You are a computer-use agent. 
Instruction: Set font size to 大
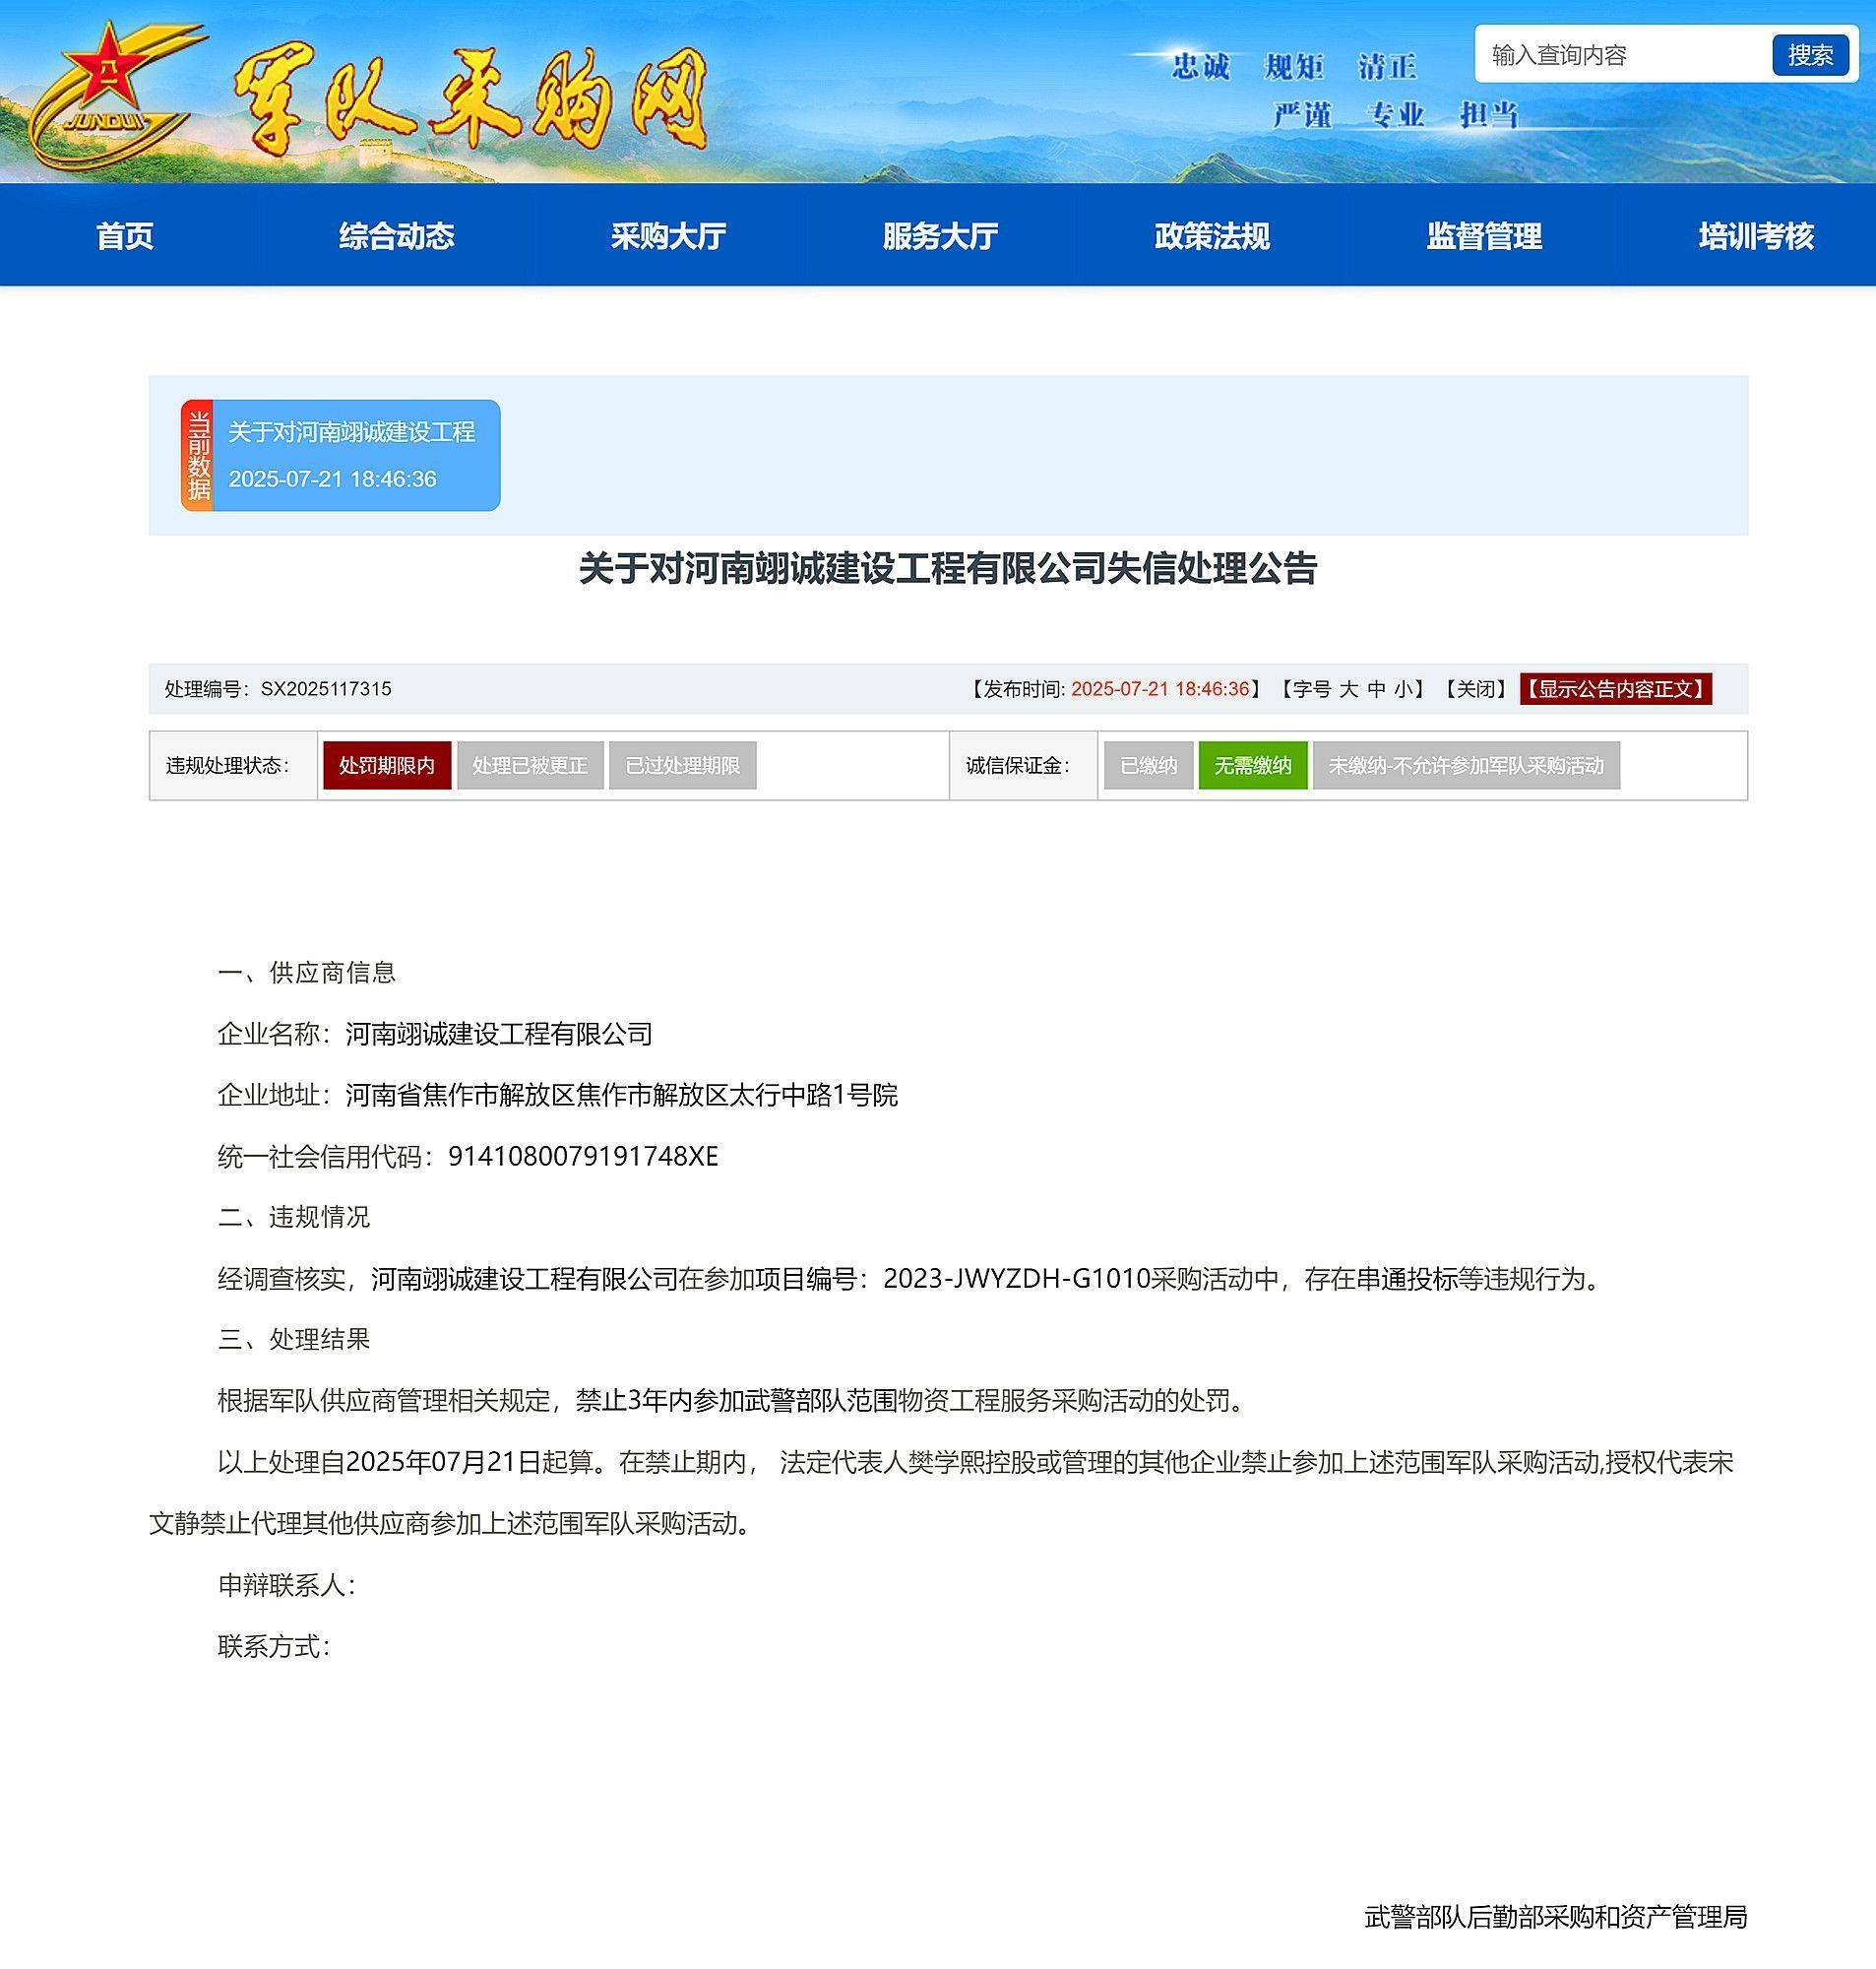click(x=1349, y=689)
